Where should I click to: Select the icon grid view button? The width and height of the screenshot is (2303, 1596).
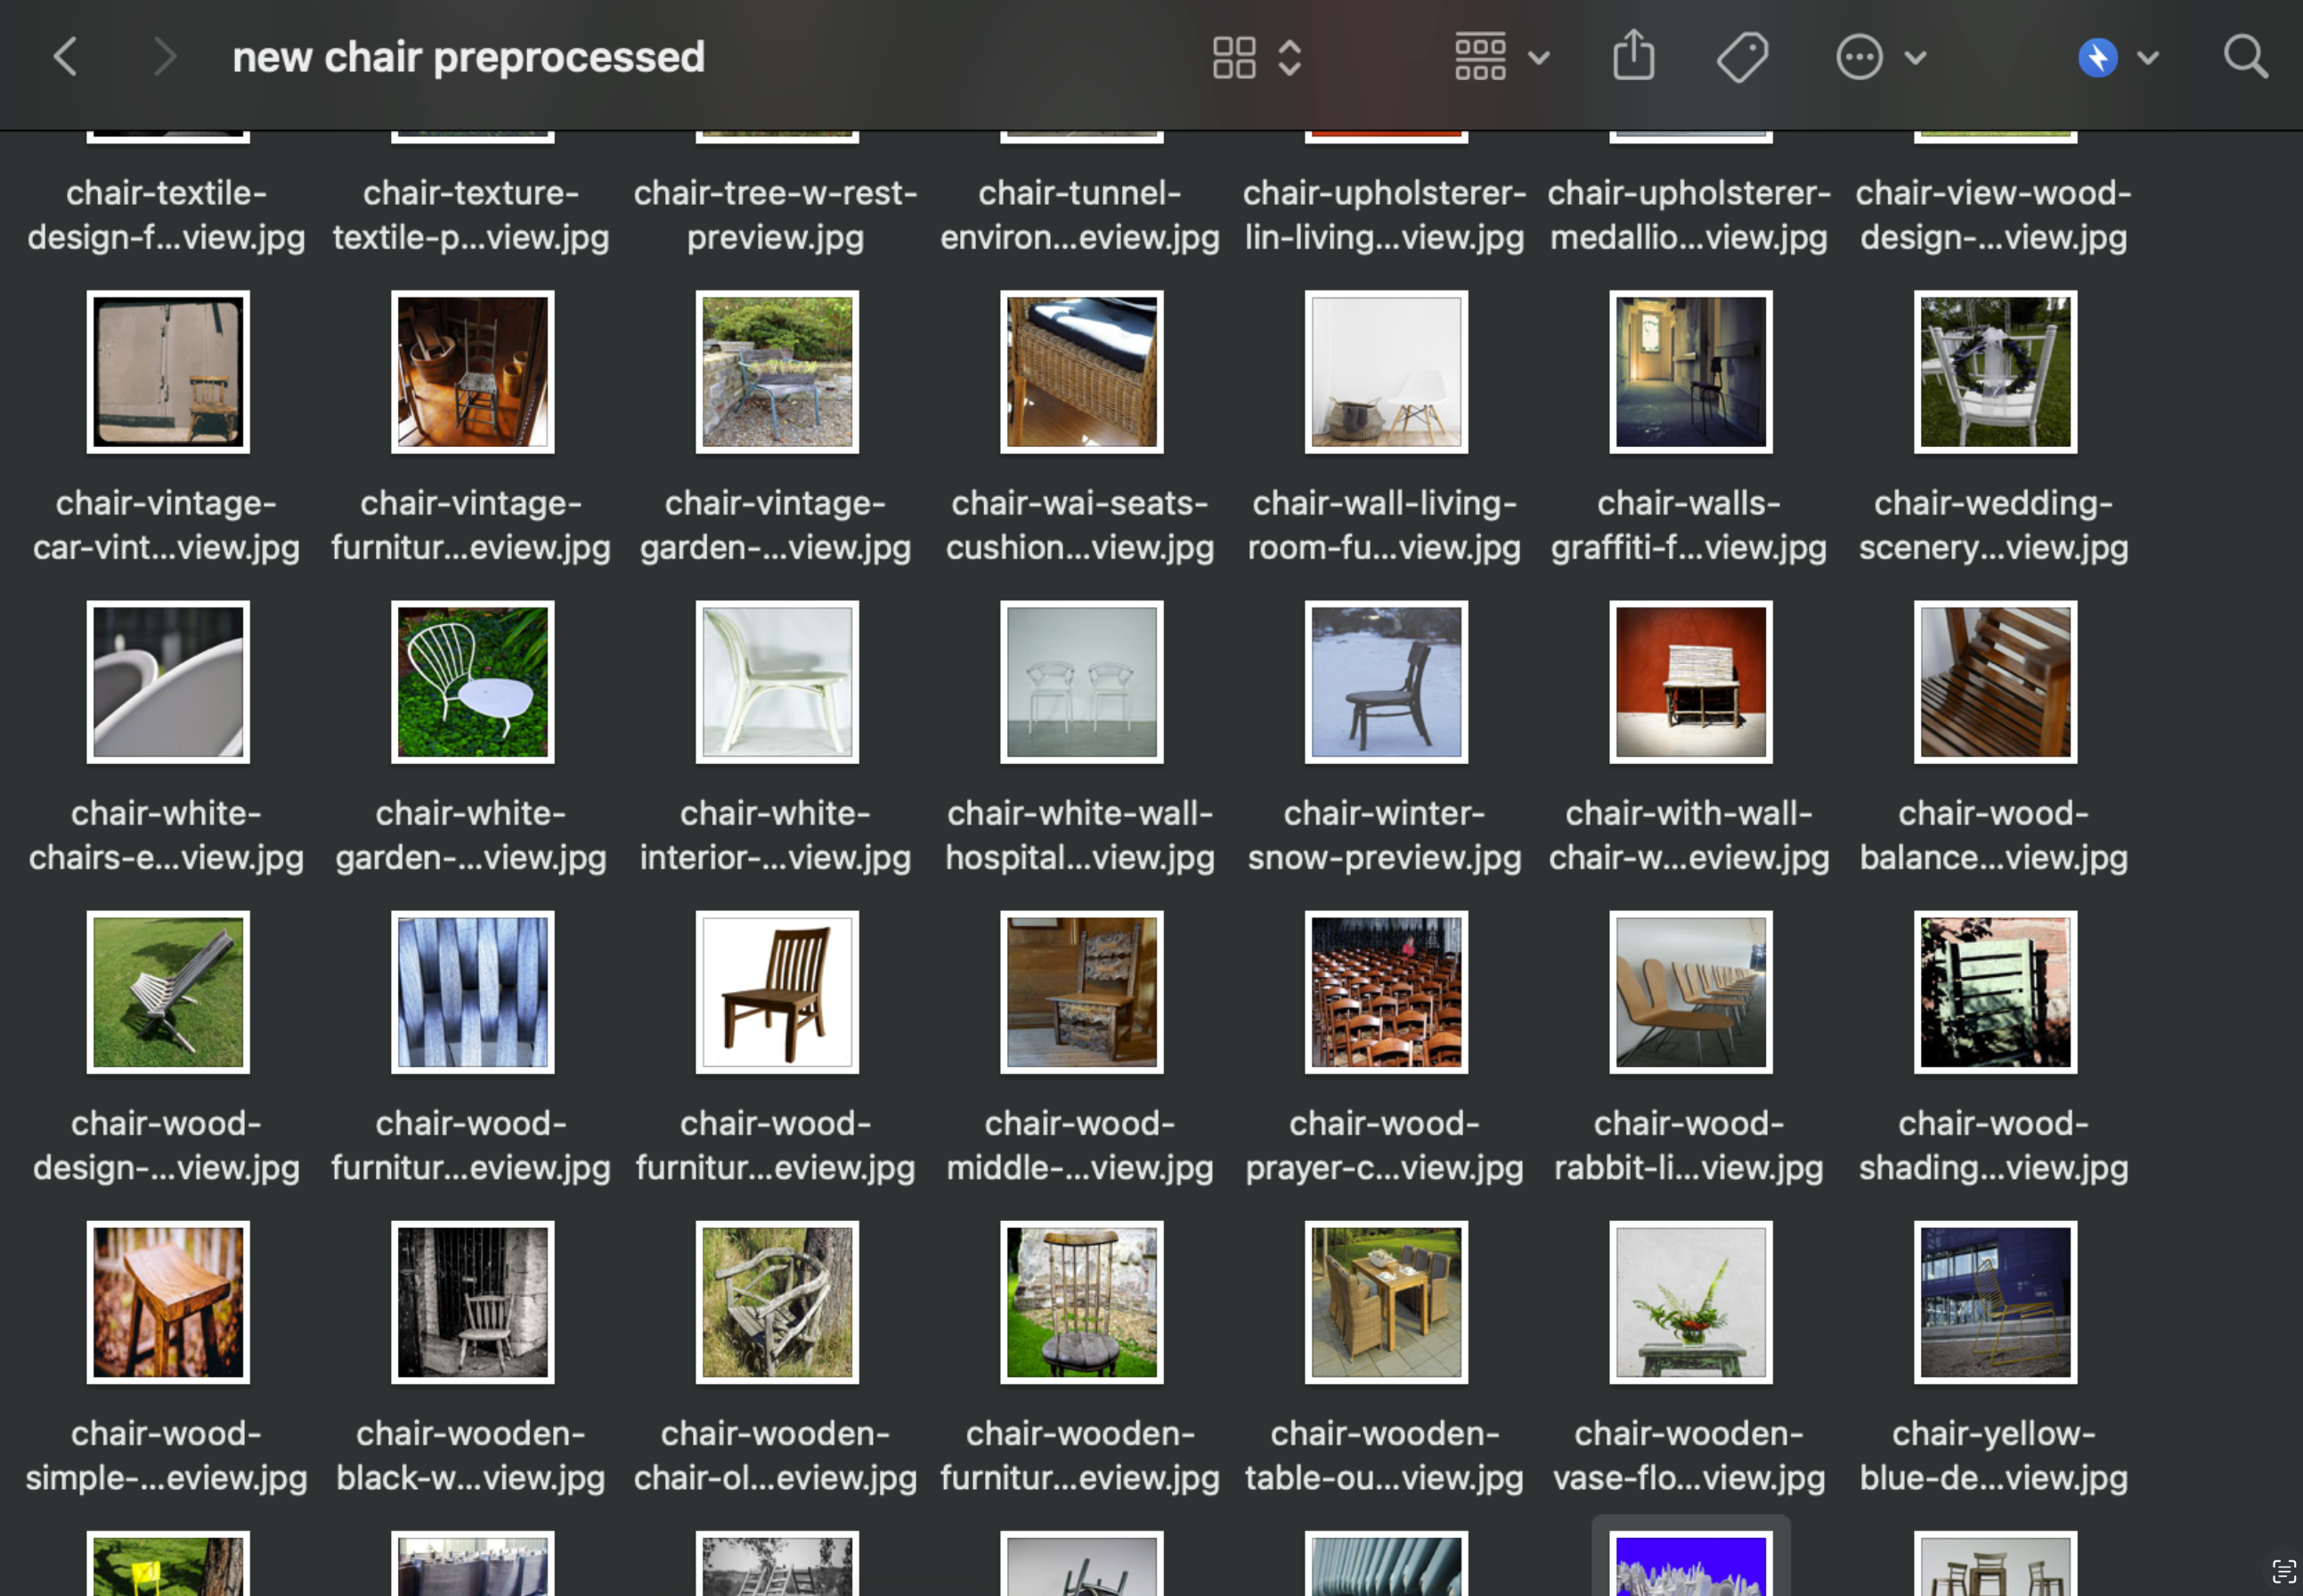[1234, 57]
